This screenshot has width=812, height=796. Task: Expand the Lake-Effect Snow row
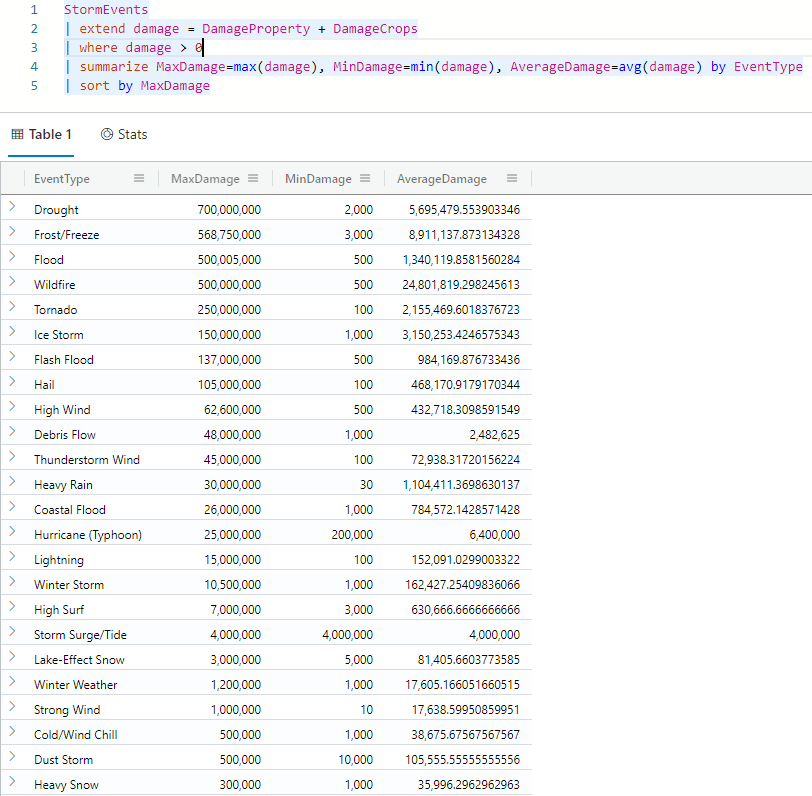(12, 657)
